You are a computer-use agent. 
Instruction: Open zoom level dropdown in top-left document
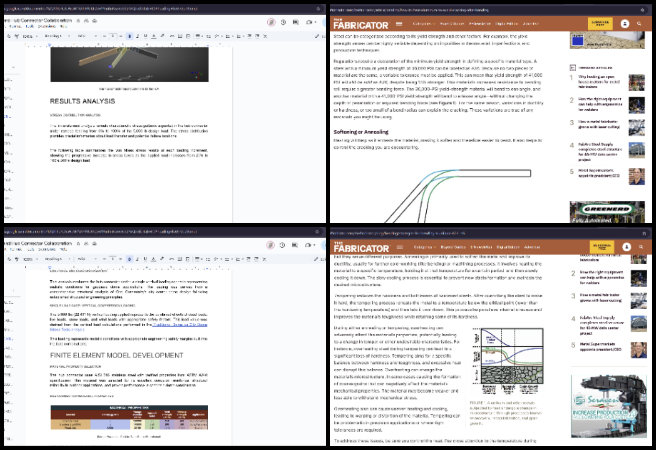click(x=27, y=35)
